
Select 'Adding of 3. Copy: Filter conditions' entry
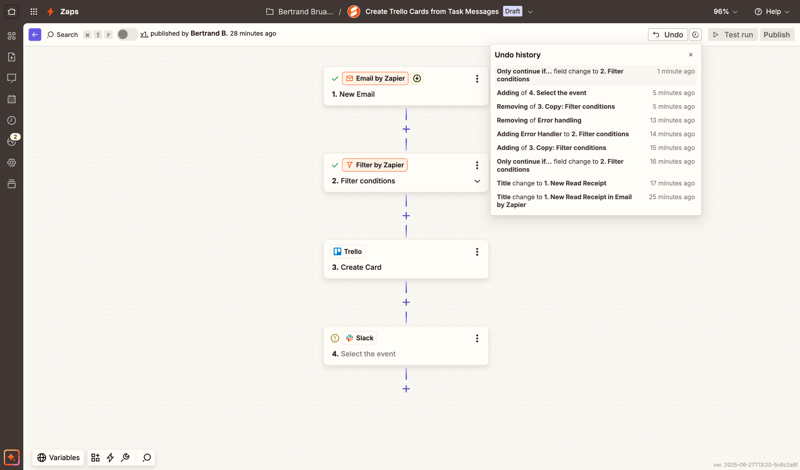coord(595,148)
